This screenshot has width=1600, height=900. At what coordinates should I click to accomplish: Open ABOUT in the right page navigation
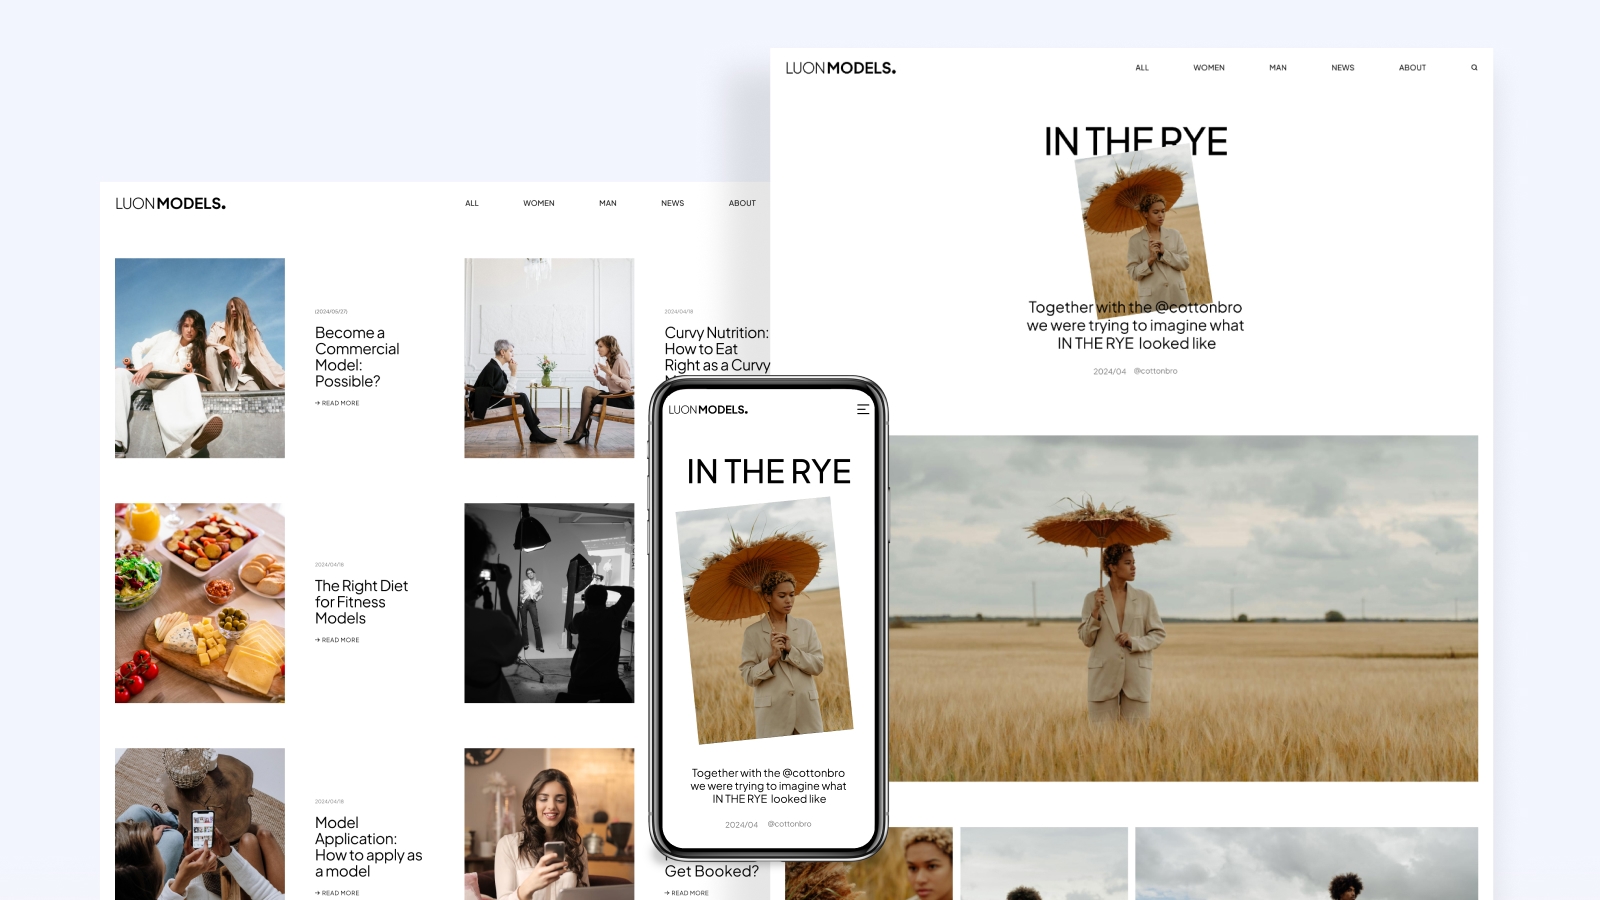(1412, 68)
